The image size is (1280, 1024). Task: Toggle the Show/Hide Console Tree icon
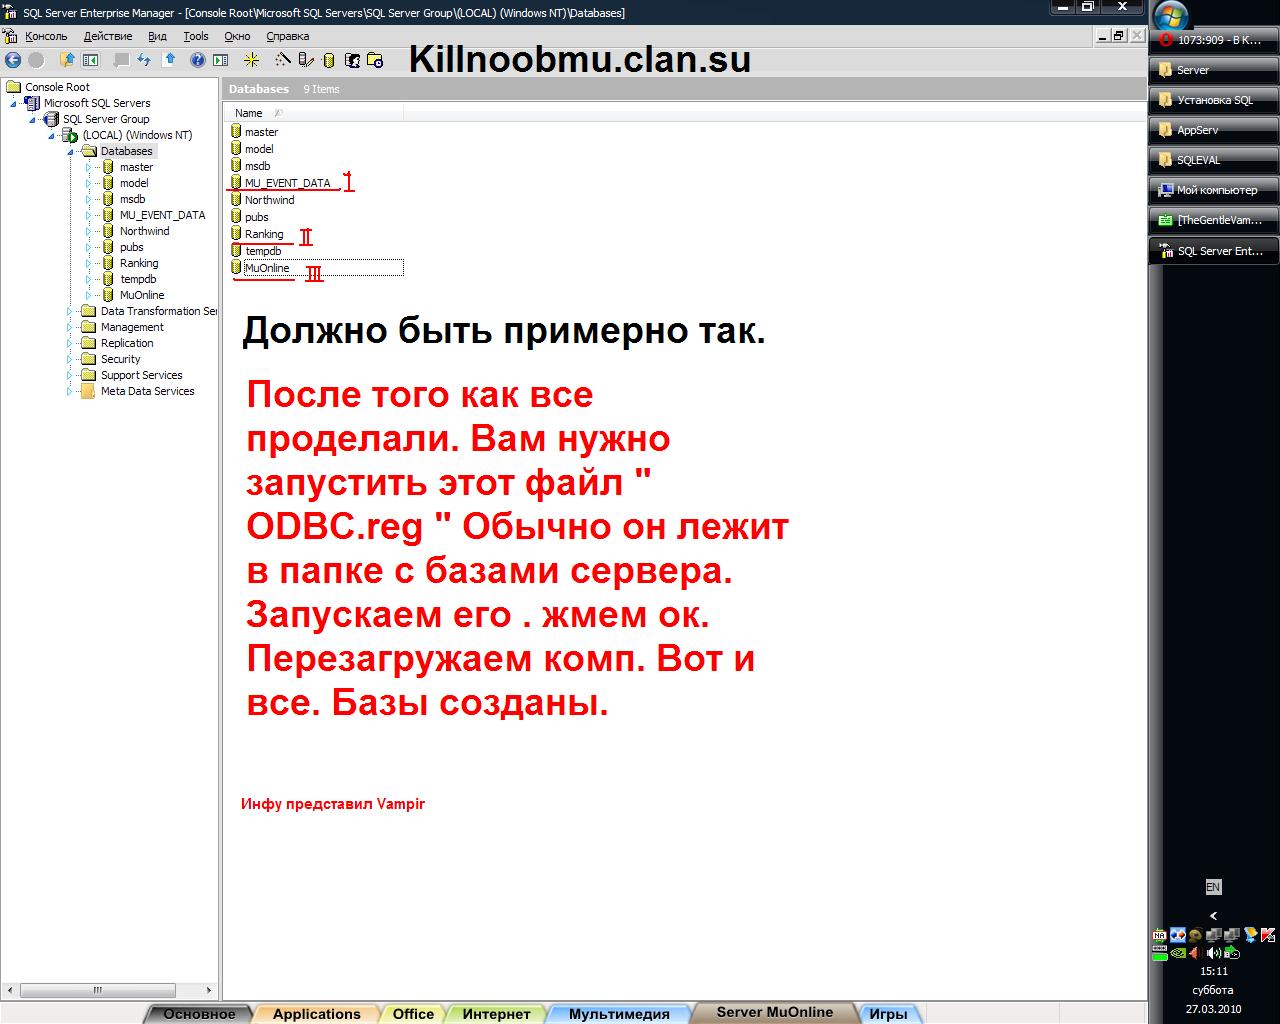(x=91, y=60)
